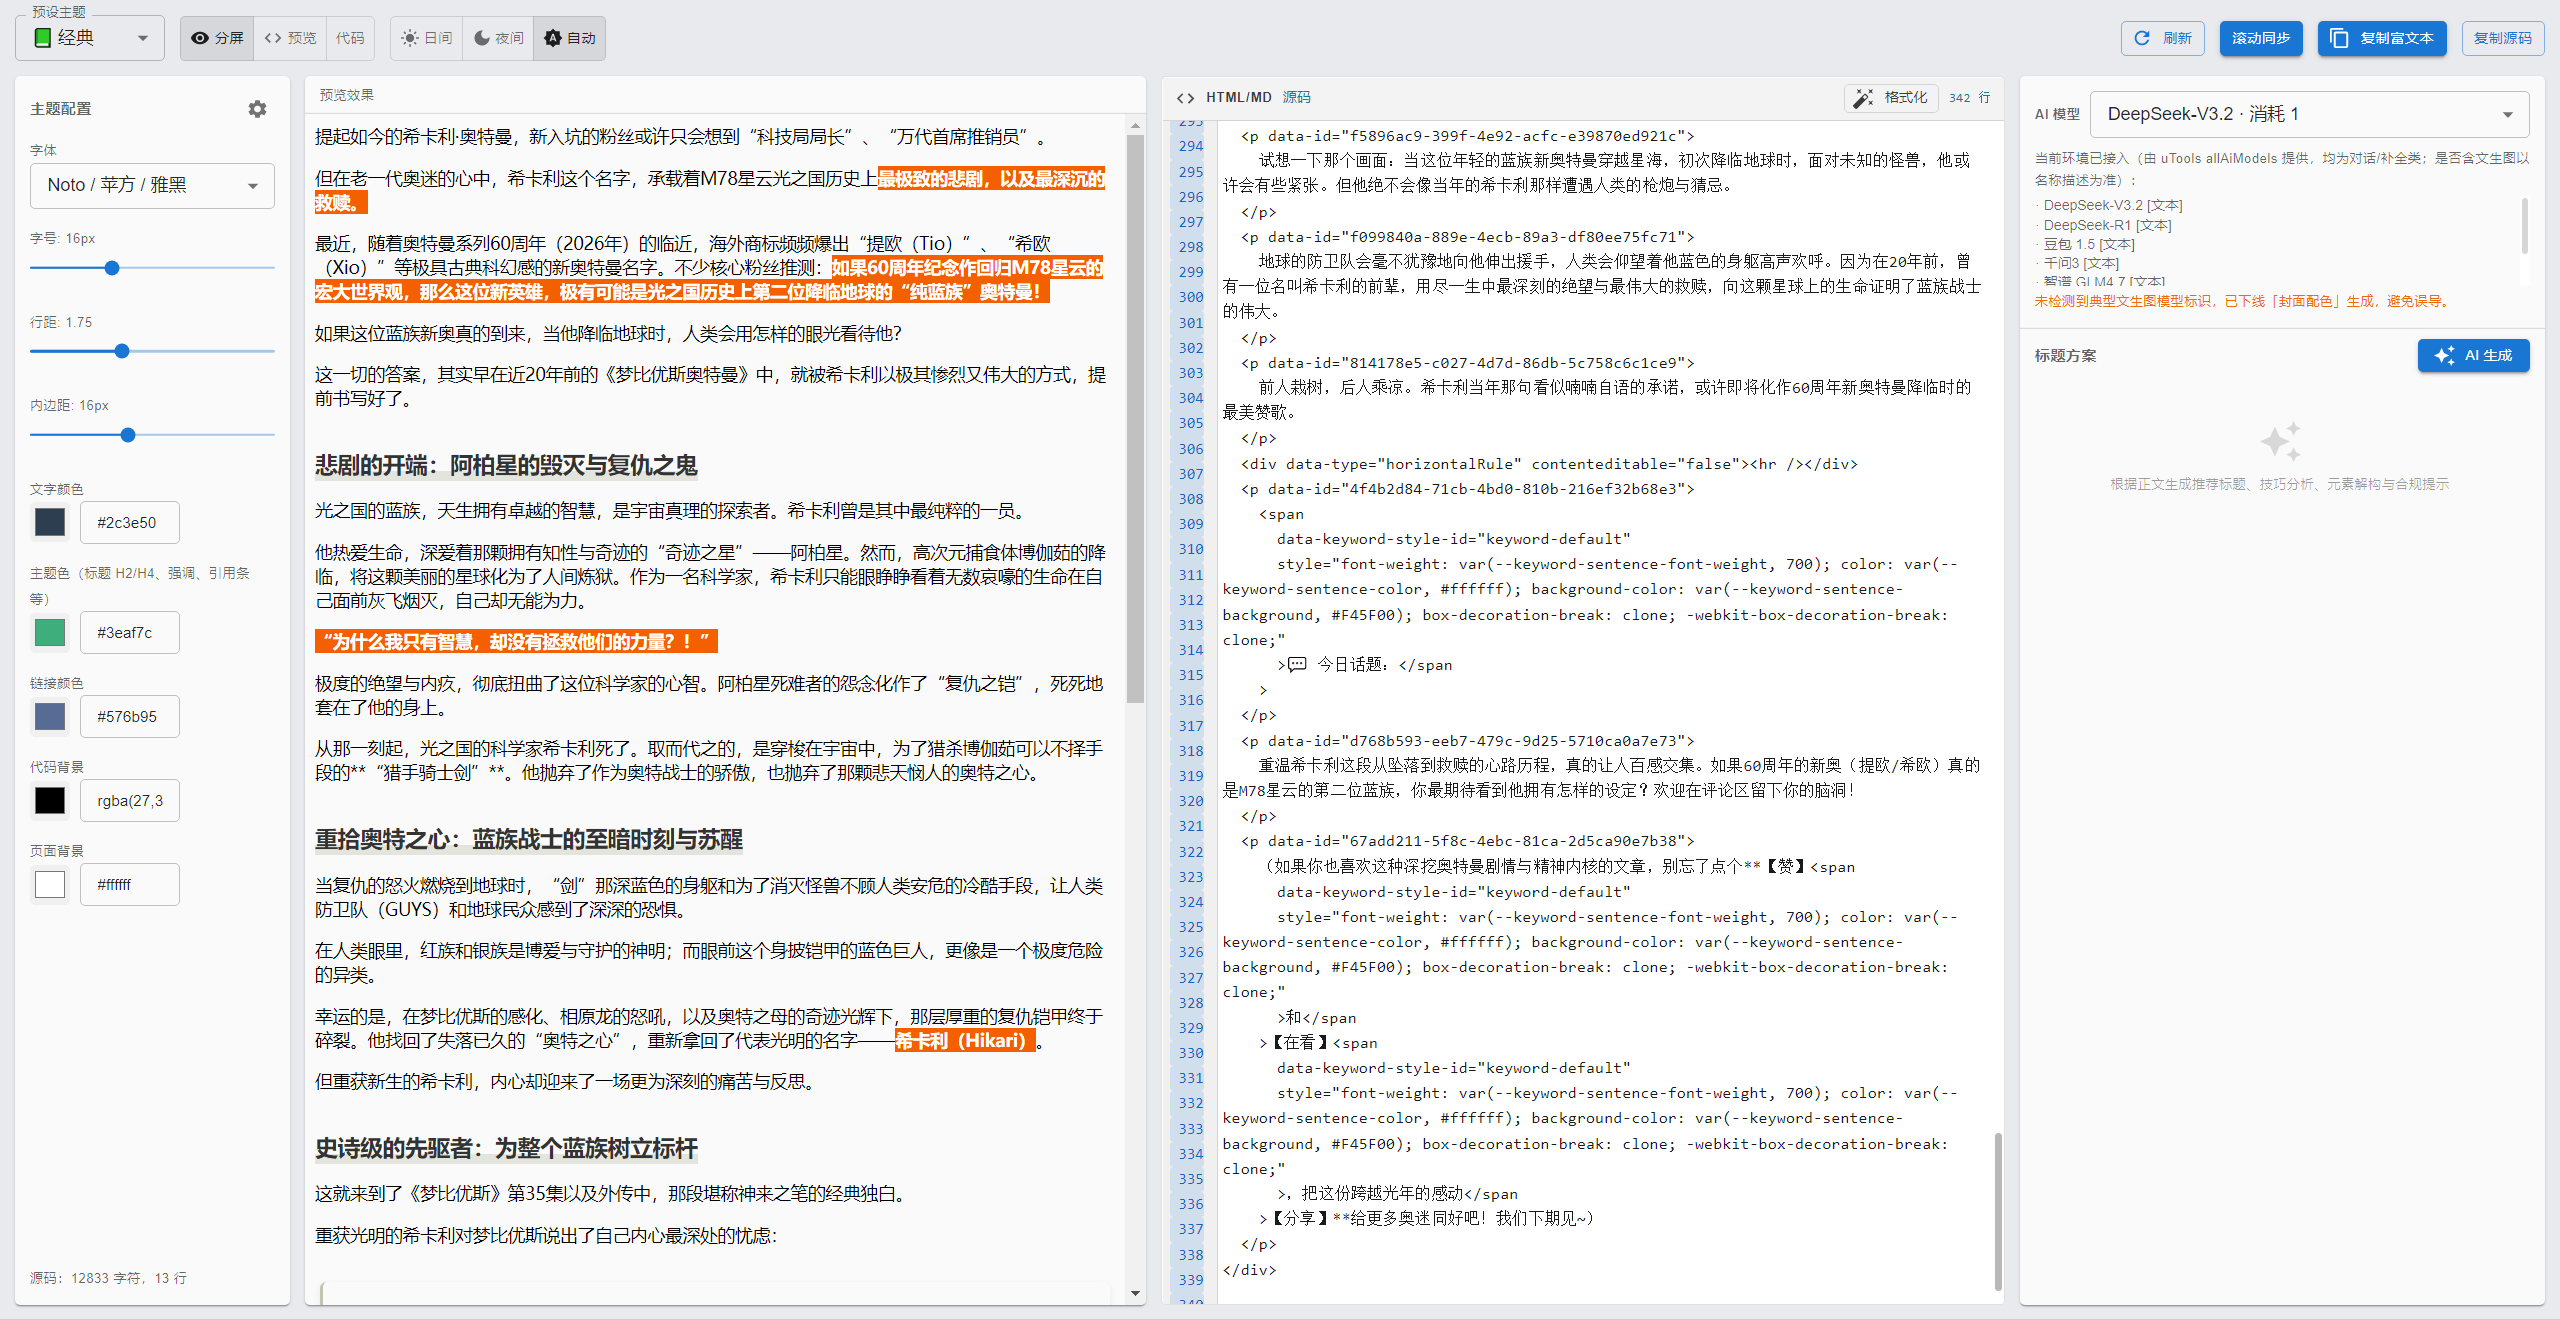Edit the code background rgba field
Viewport: 2560px width, 1320px height.
coord(130,800)
